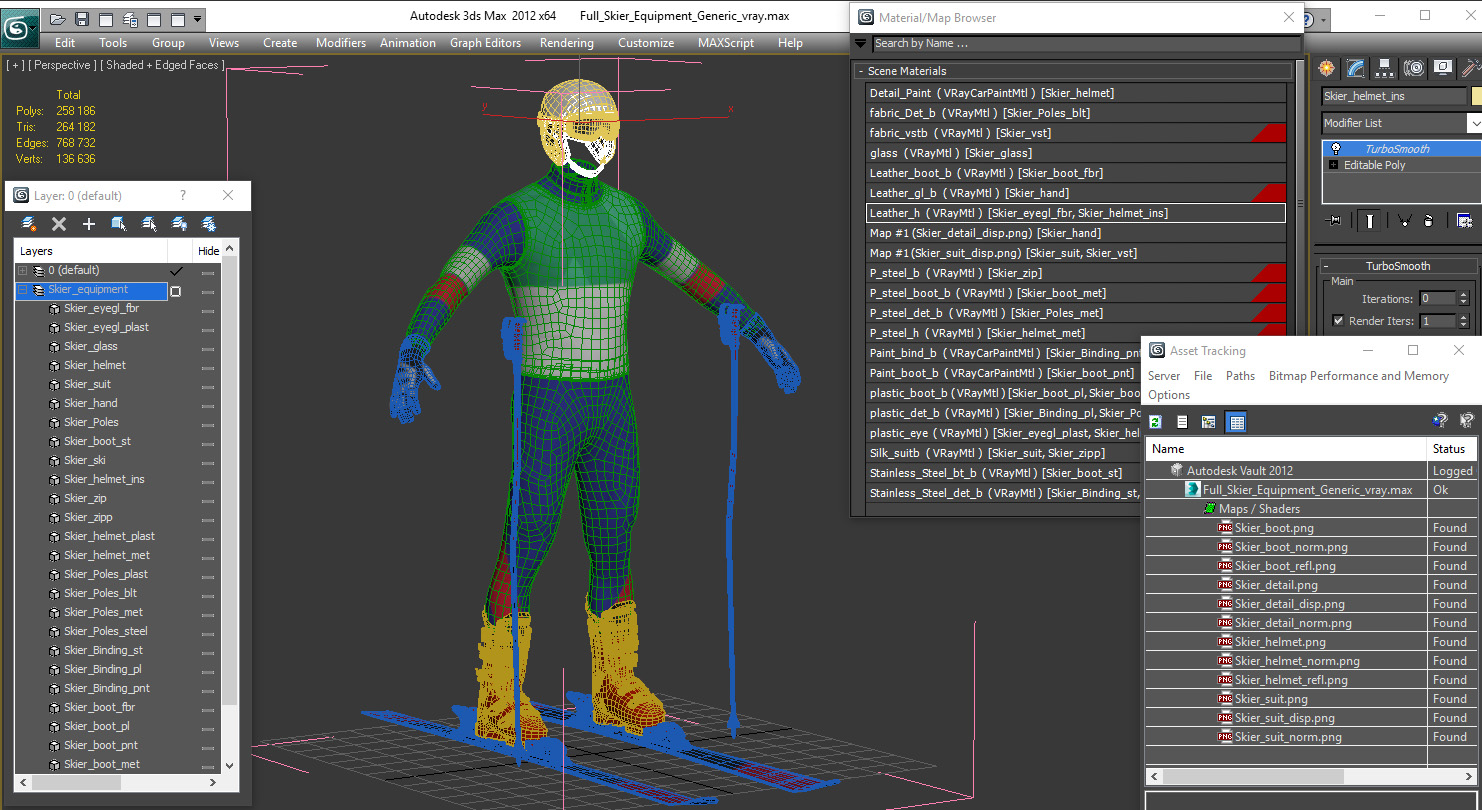The image size is (1482, 810).
Task: Click Table View icon in Asset Tracking toolbar
Action: coord(1236,422)
